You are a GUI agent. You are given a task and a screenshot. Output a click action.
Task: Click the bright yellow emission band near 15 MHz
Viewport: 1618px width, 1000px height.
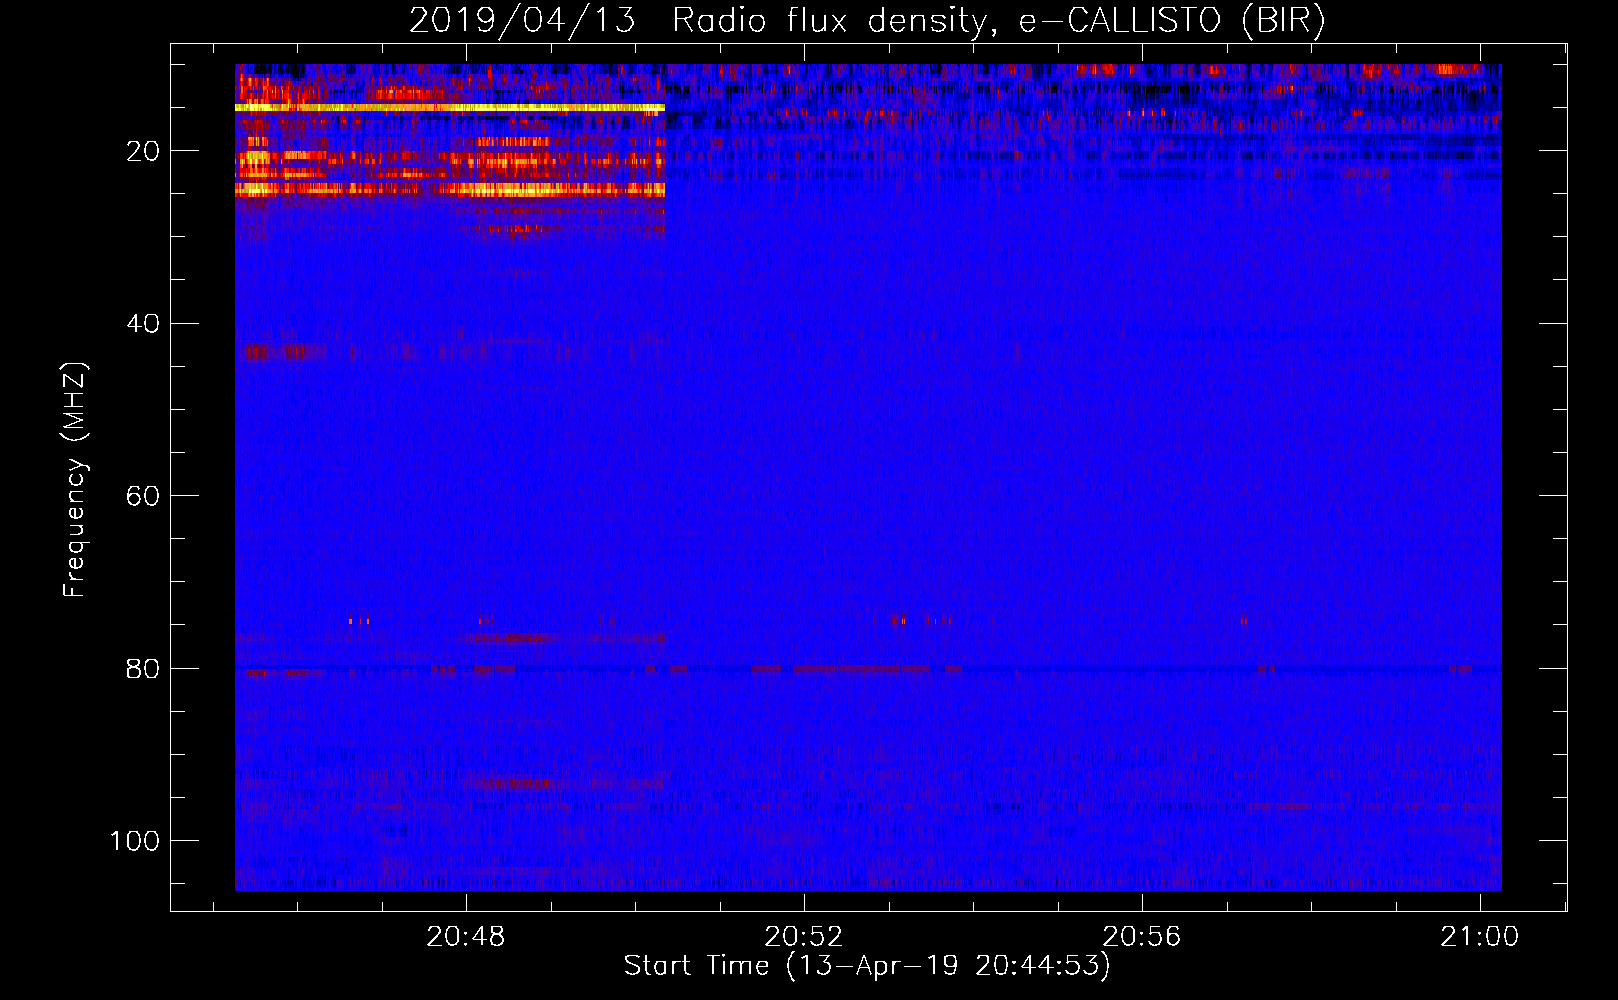coord(450,107)
